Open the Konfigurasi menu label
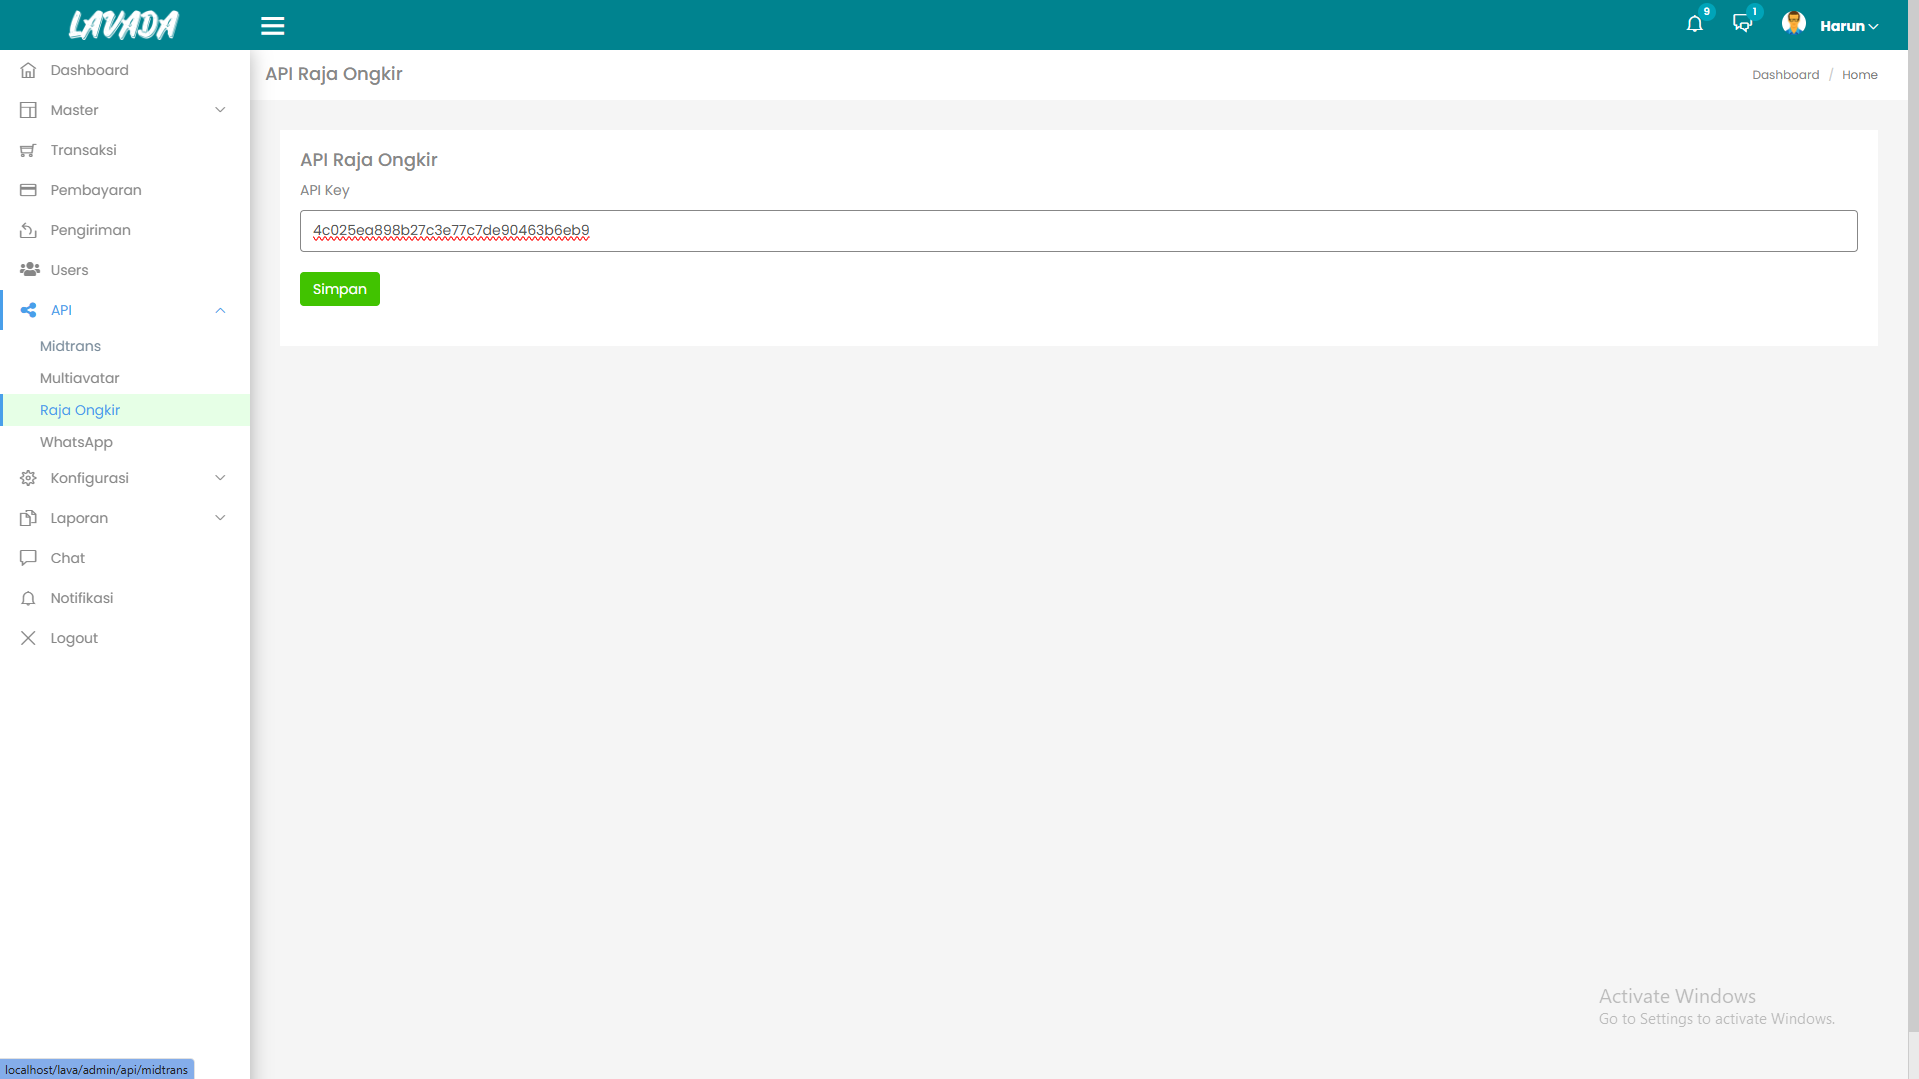 [89, 478]
